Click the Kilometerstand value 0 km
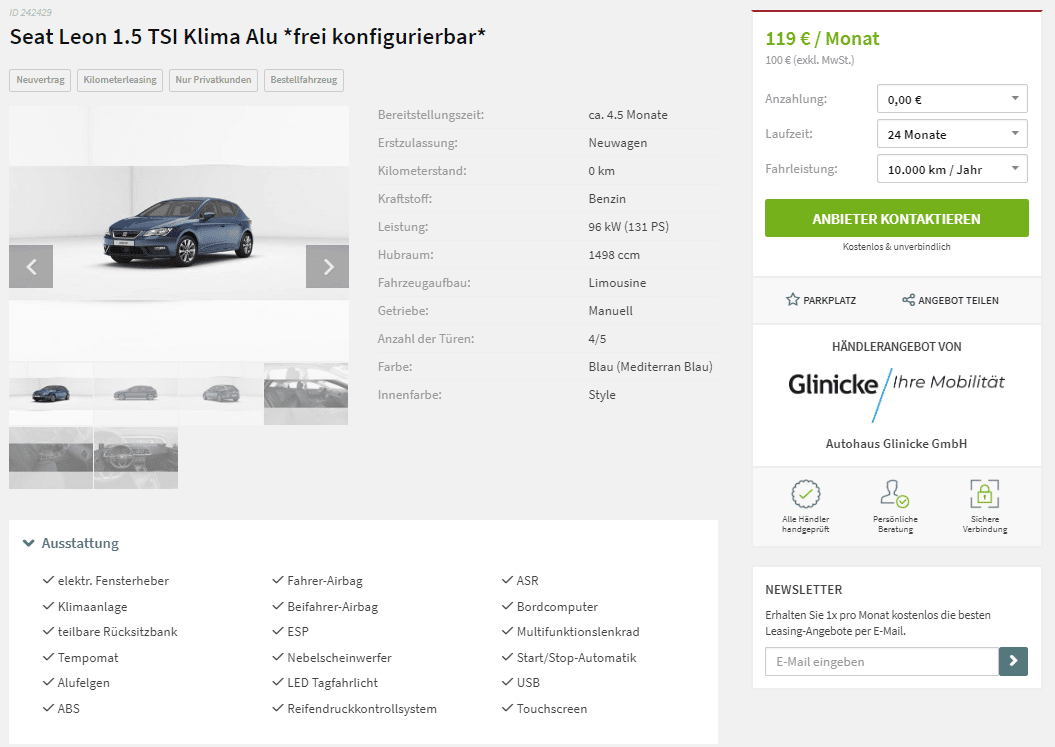This screenshot has height=747, width=1055. pos(602,171)
